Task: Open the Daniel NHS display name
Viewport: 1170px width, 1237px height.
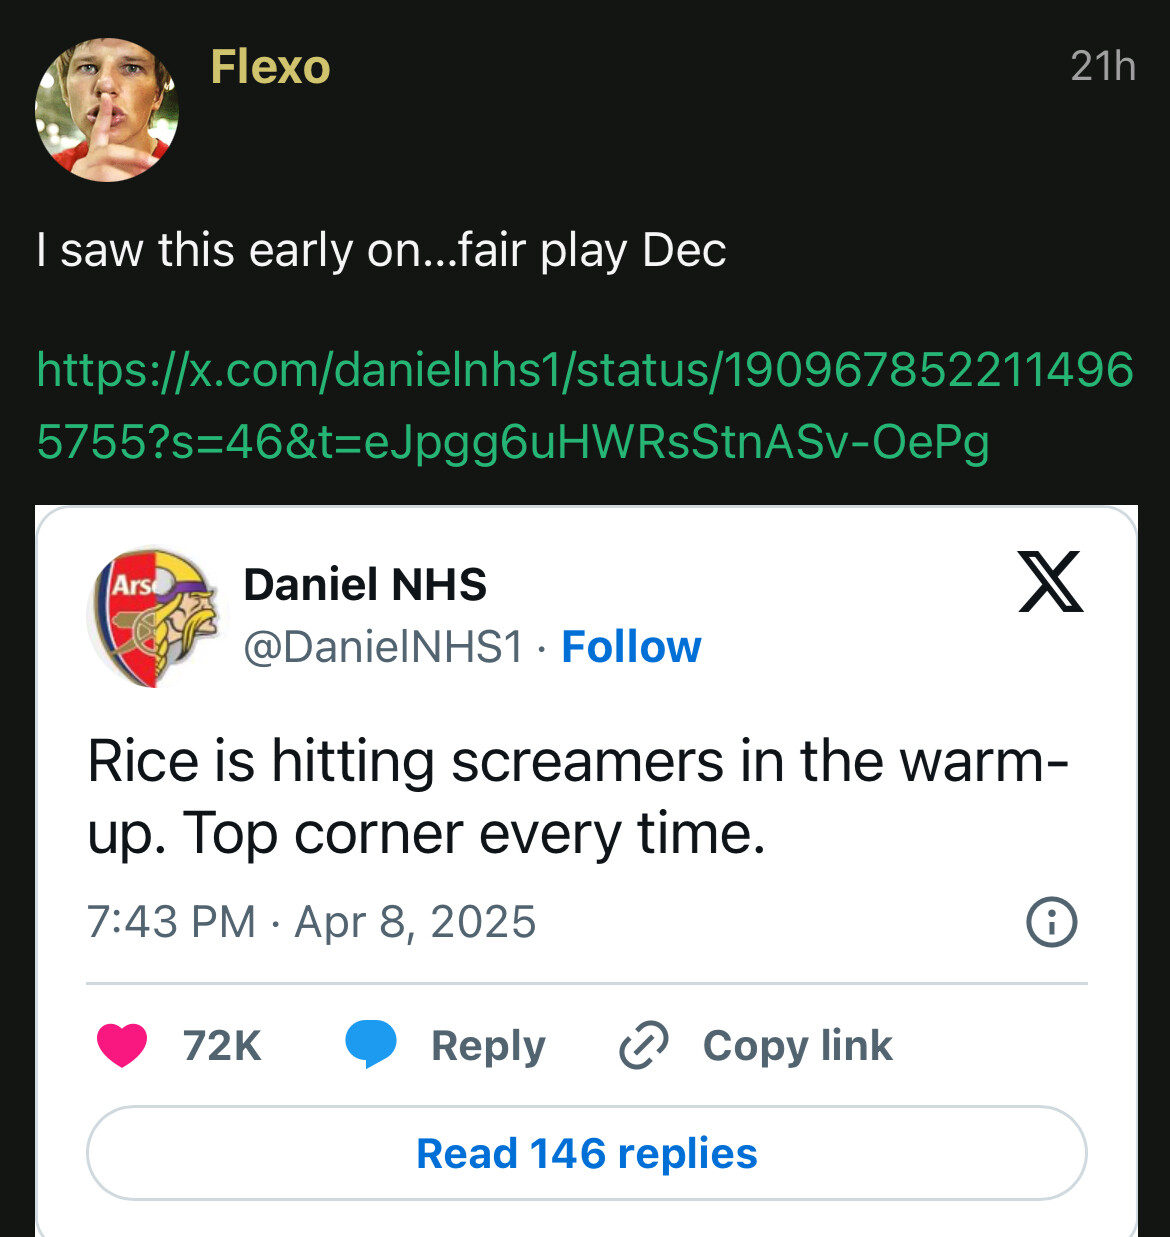Action: [365, 585]
